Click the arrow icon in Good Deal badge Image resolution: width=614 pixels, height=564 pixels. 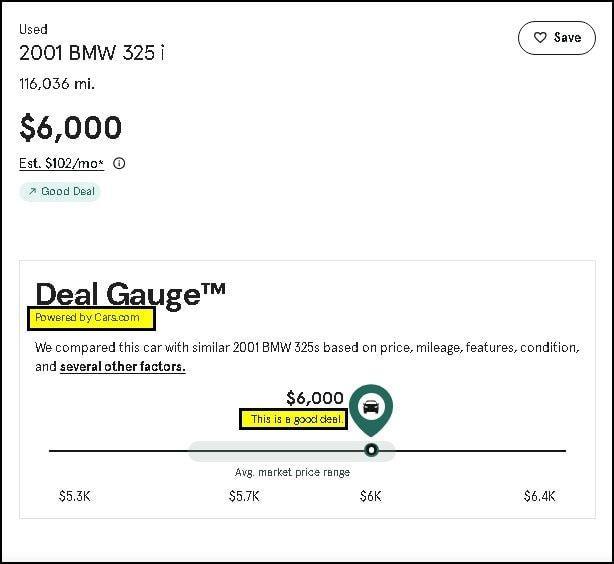pyautogui.click(x=32, y=191)
